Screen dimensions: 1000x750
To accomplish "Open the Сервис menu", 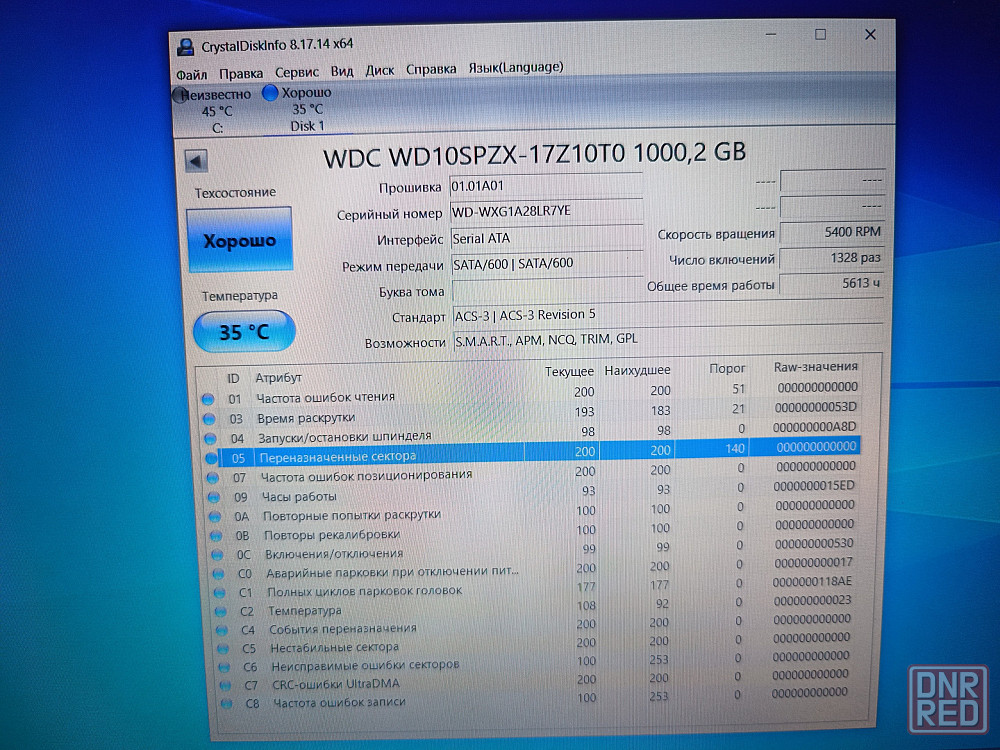I will click(x=297, y=72).
